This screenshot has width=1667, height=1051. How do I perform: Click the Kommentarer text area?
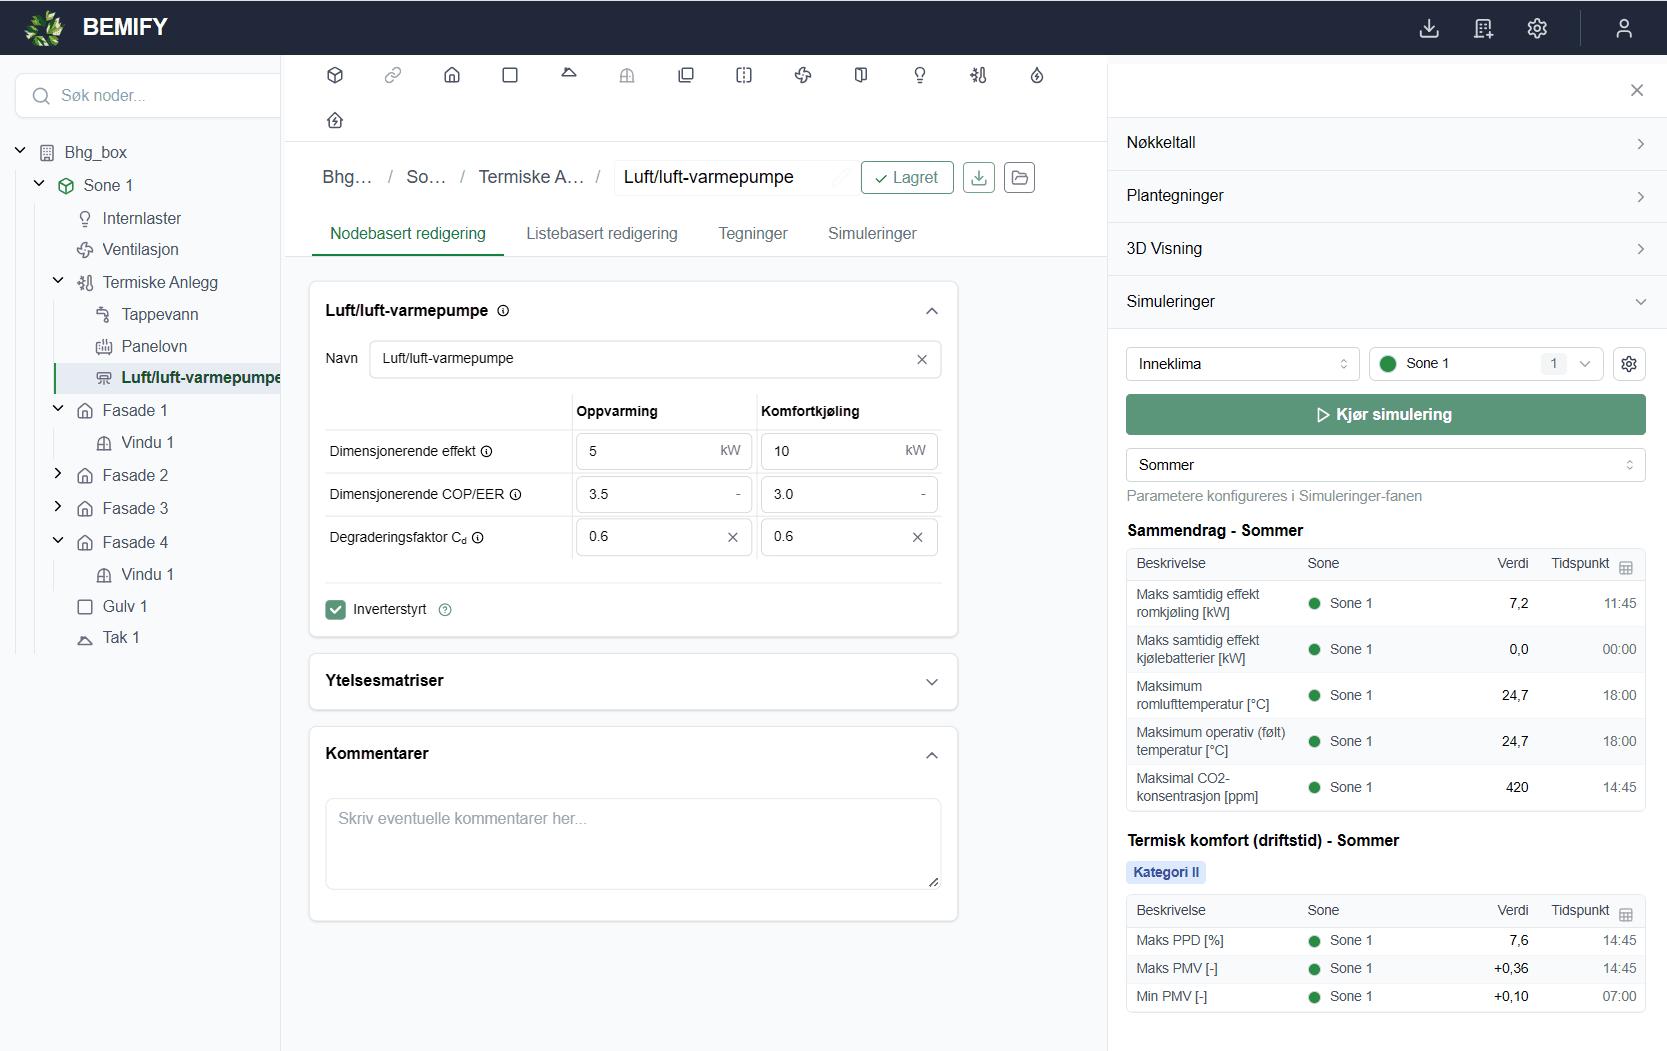point(632,844)
